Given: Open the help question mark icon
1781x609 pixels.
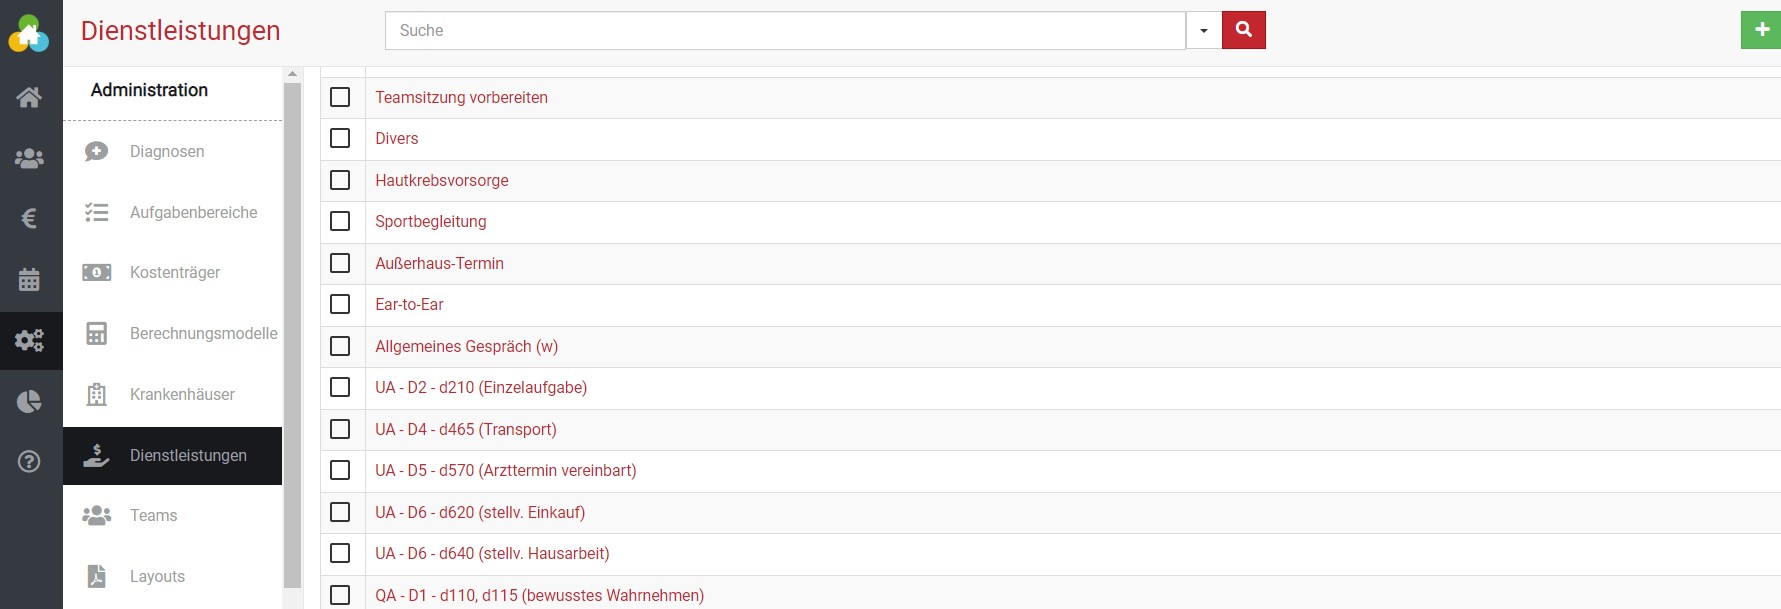Looking at the screenshot, I should [x=29, y=461].
